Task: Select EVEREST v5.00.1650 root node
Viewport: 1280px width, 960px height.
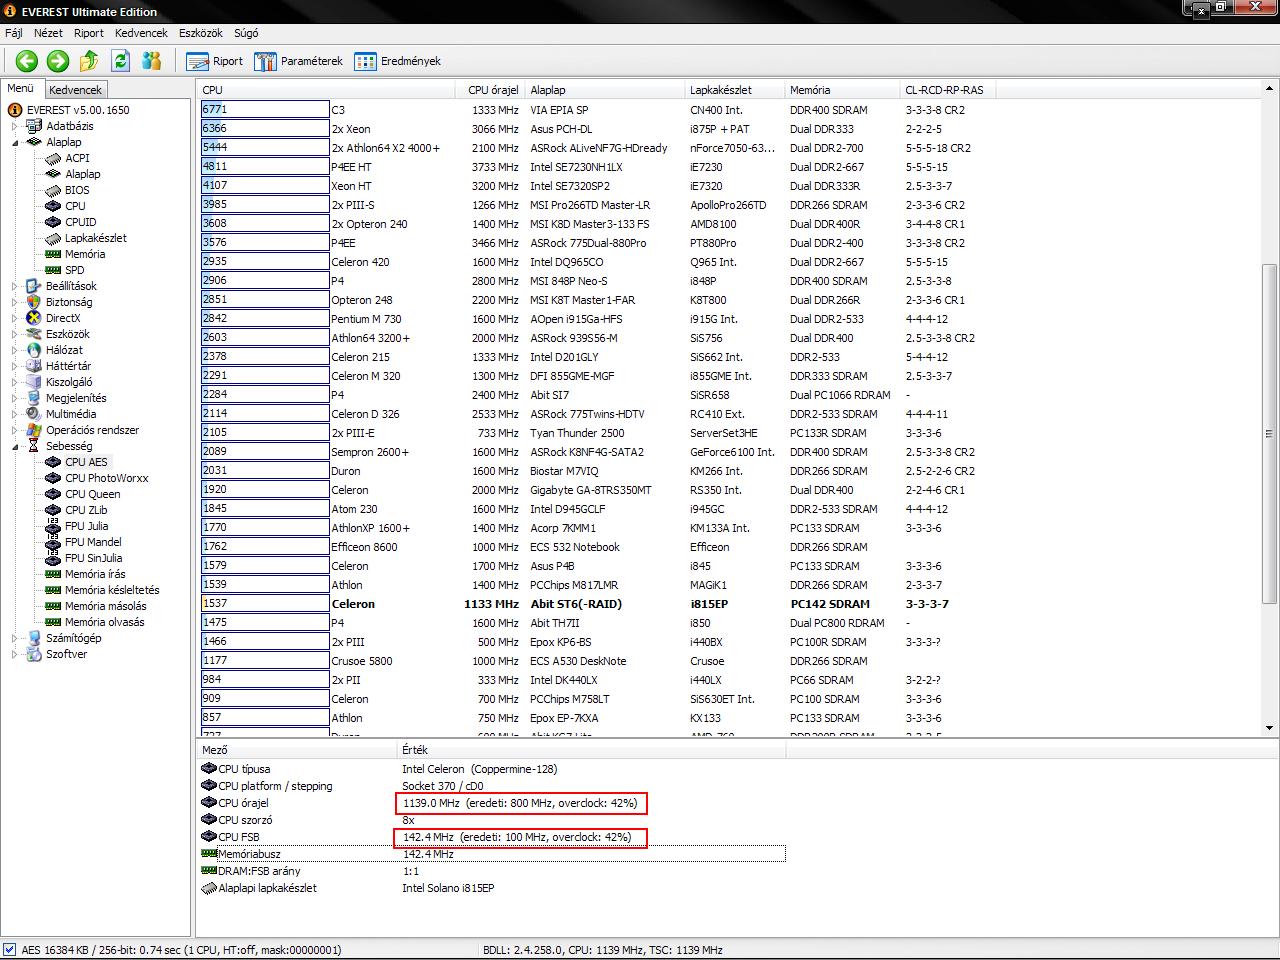Action: pos(68,110)
